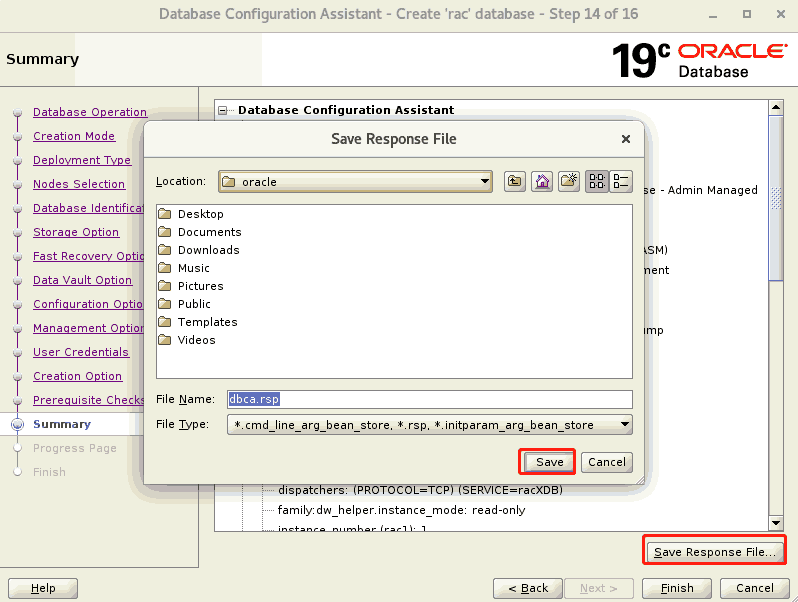The width and height of the screenshot is (798, 602).
Task: Maximize the DBCA window
Action: 747,14
